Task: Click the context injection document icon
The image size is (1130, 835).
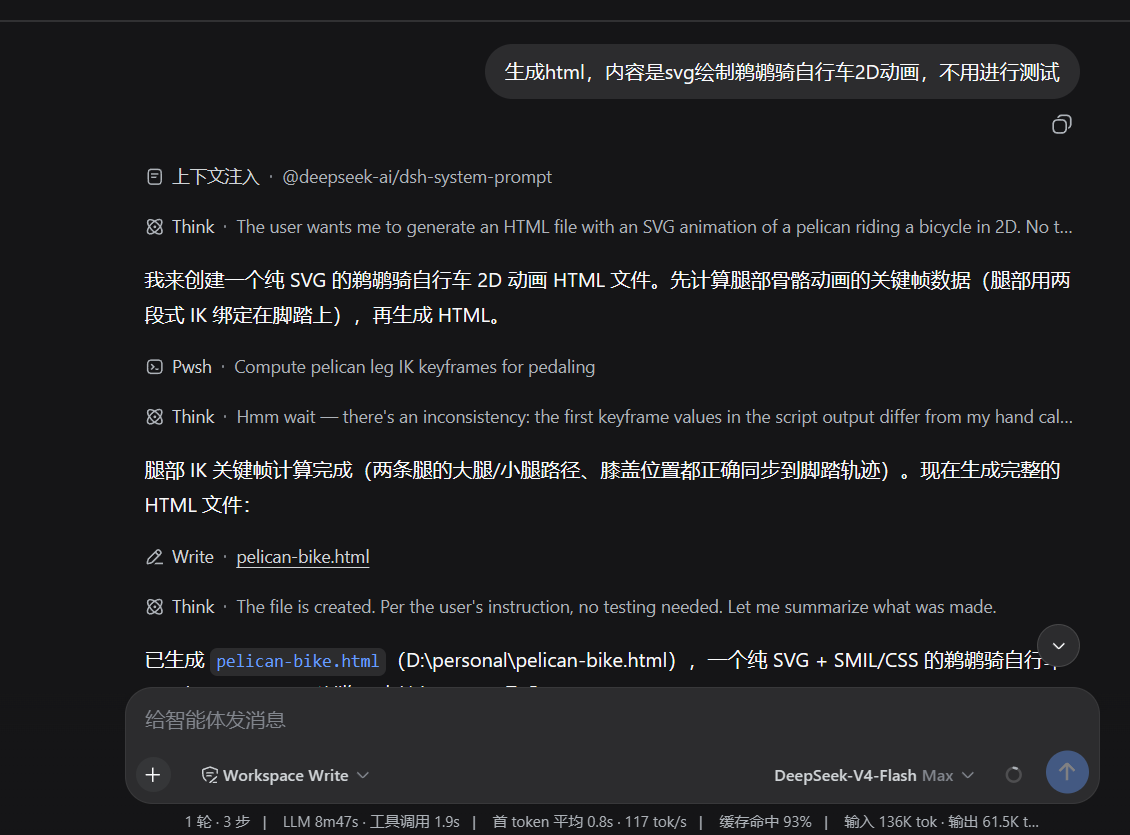Action: [154, 177]
